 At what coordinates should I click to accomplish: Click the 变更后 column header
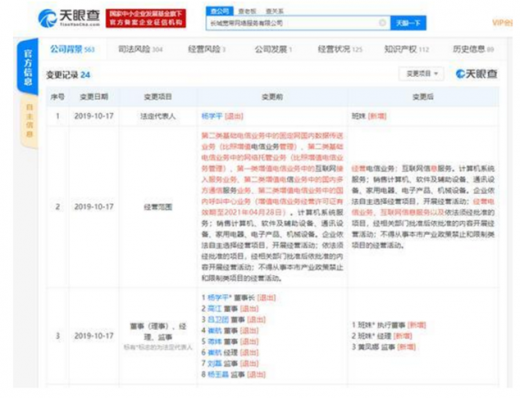pyautogui.click(x=423, y=97)
